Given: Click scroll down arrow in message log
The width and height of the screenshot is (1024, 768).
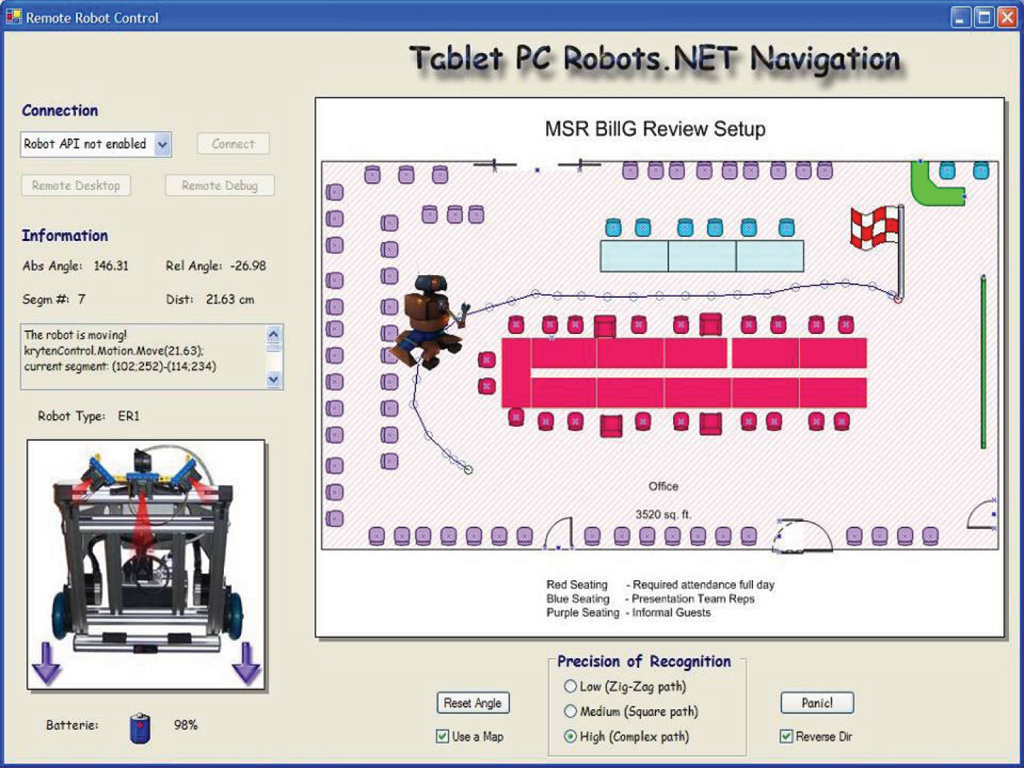Looking at the screenshot, I should coord(274,379).
